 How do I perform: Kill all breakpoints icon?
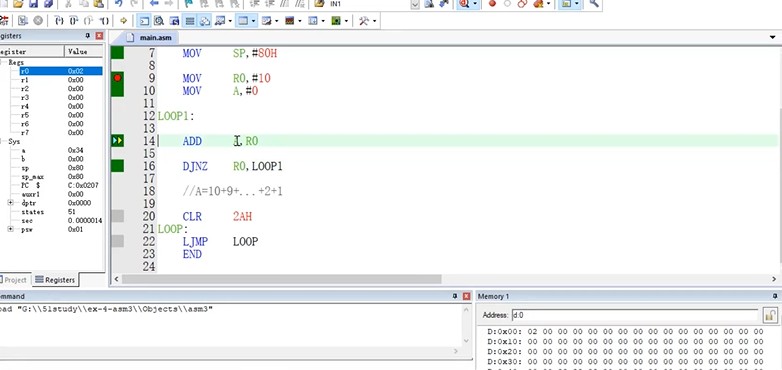(x=539, y=4)
